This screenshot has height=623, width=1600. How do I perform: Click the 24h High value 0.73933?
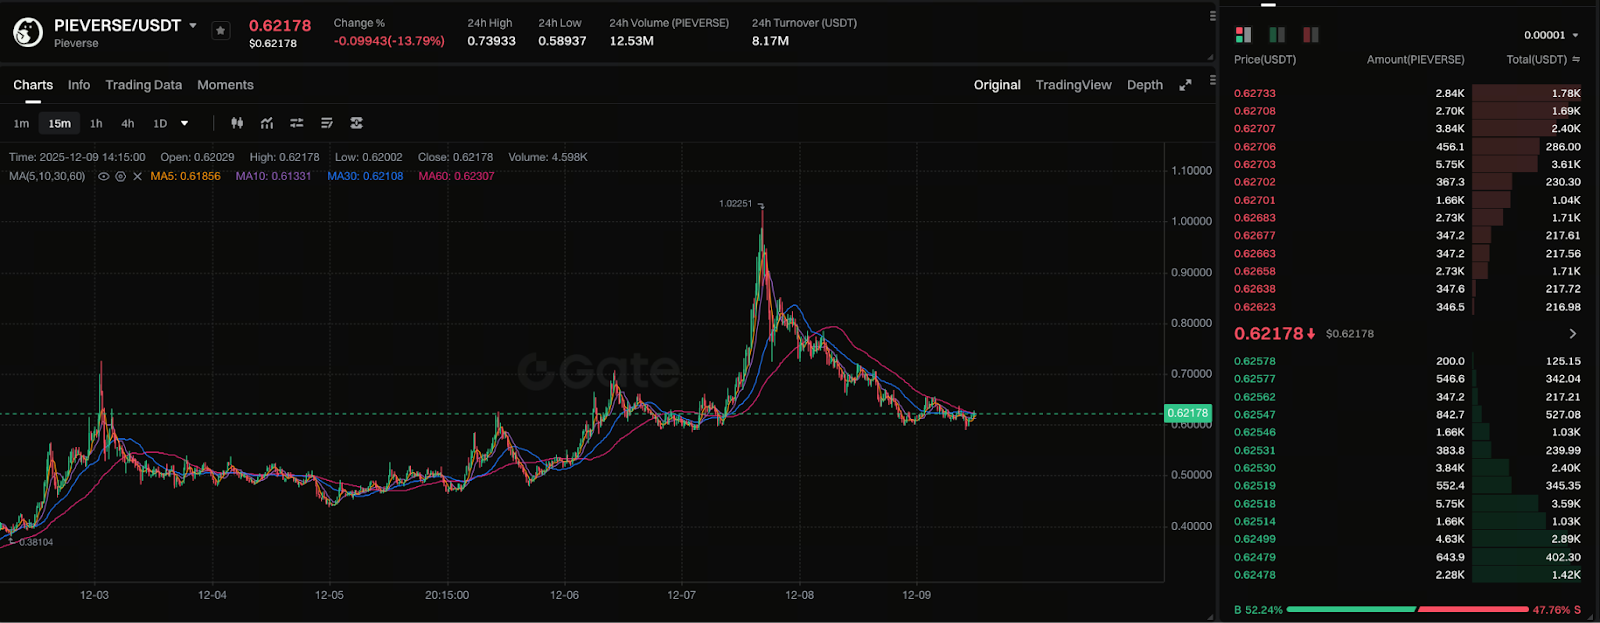coord(492,41)
